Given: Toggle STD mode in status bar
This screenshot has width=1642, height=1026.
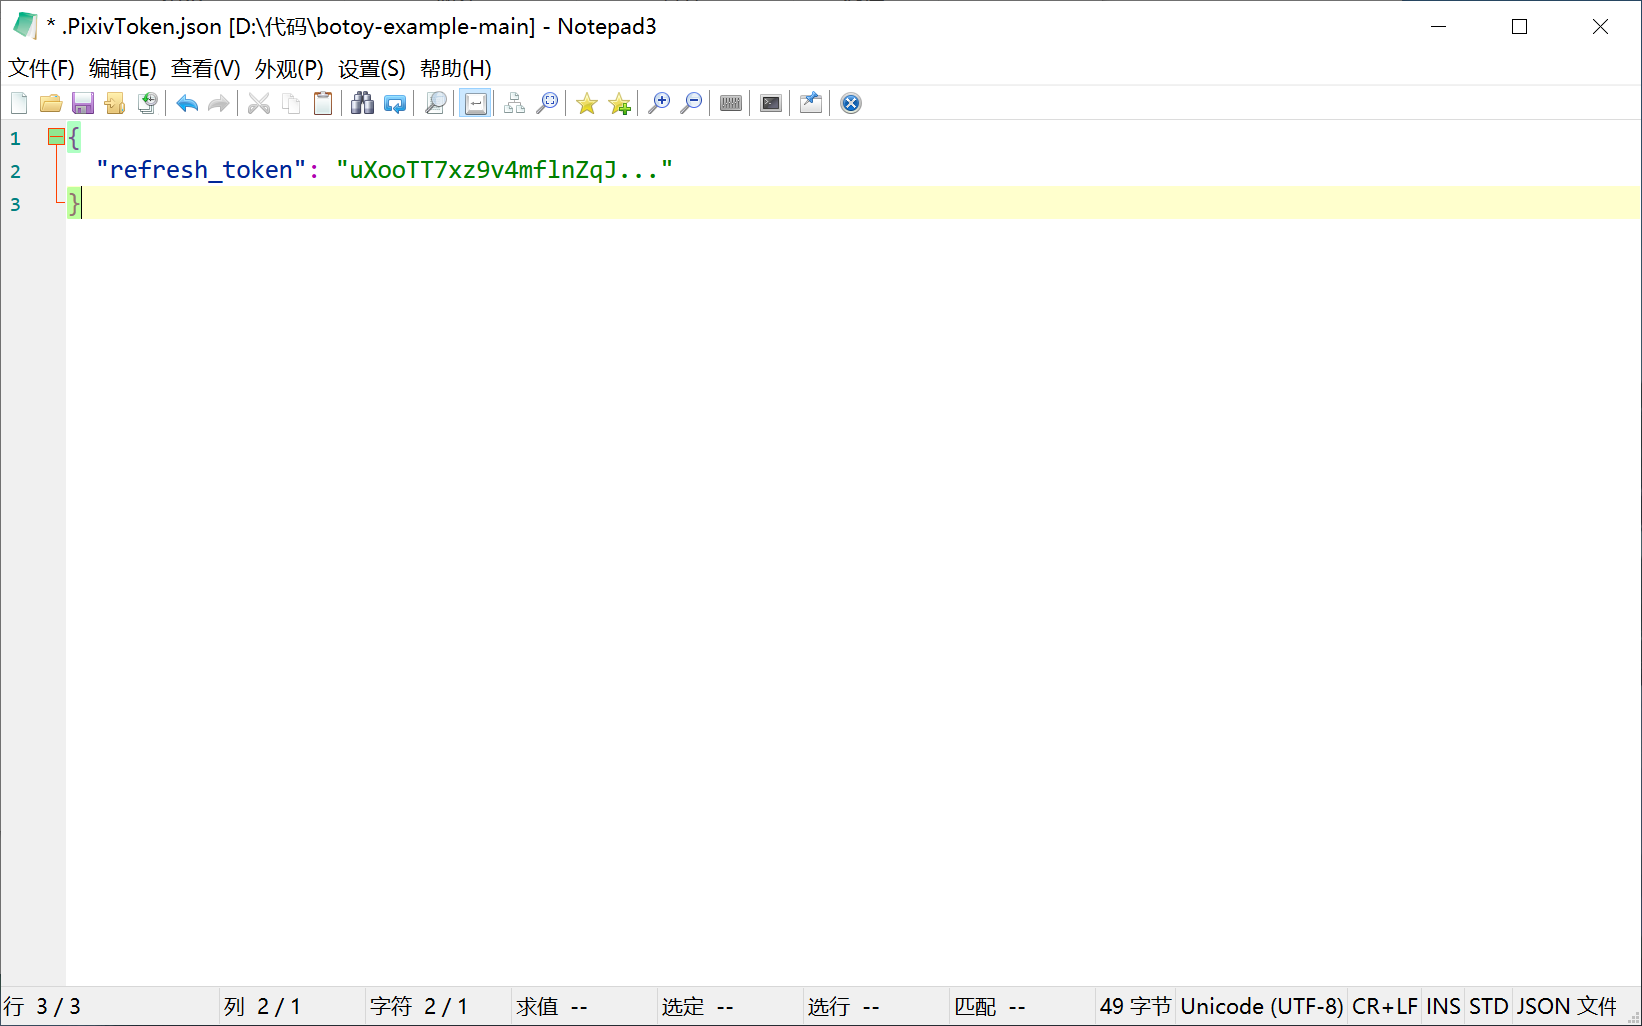Looking at the screenshot, I should coord(1488,1006).
